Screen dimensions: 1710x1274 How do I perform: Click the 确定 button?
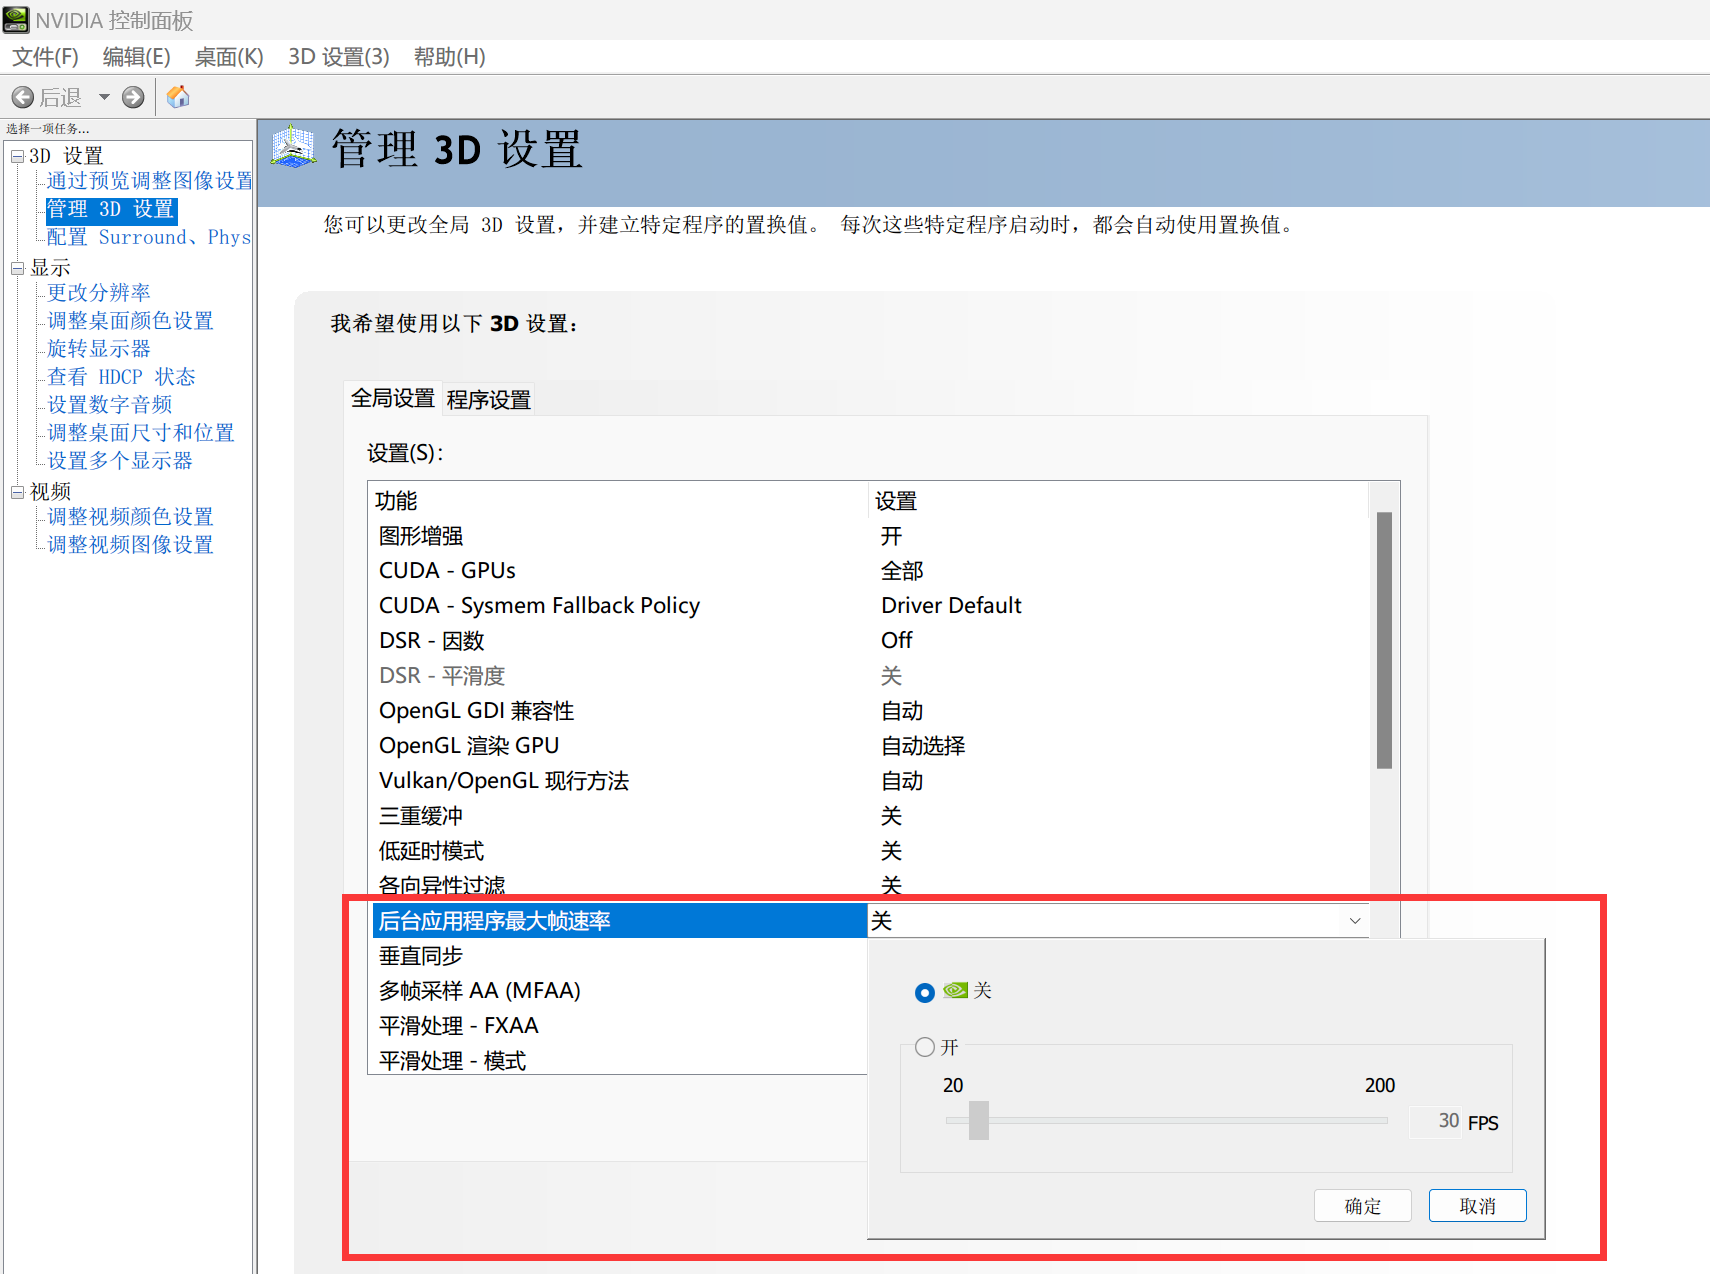(1362, 1206)
